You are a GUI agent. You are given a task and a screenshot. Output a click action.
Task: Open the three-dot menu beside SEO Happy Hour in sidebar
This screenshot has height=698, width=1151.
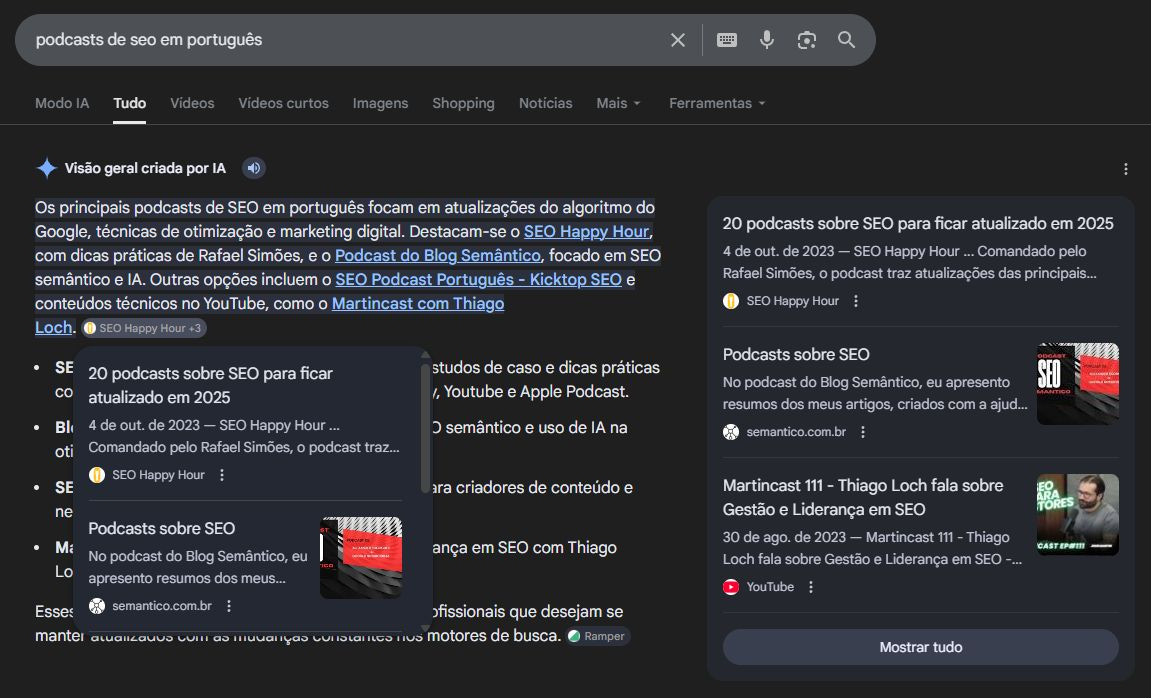point(856,301)
